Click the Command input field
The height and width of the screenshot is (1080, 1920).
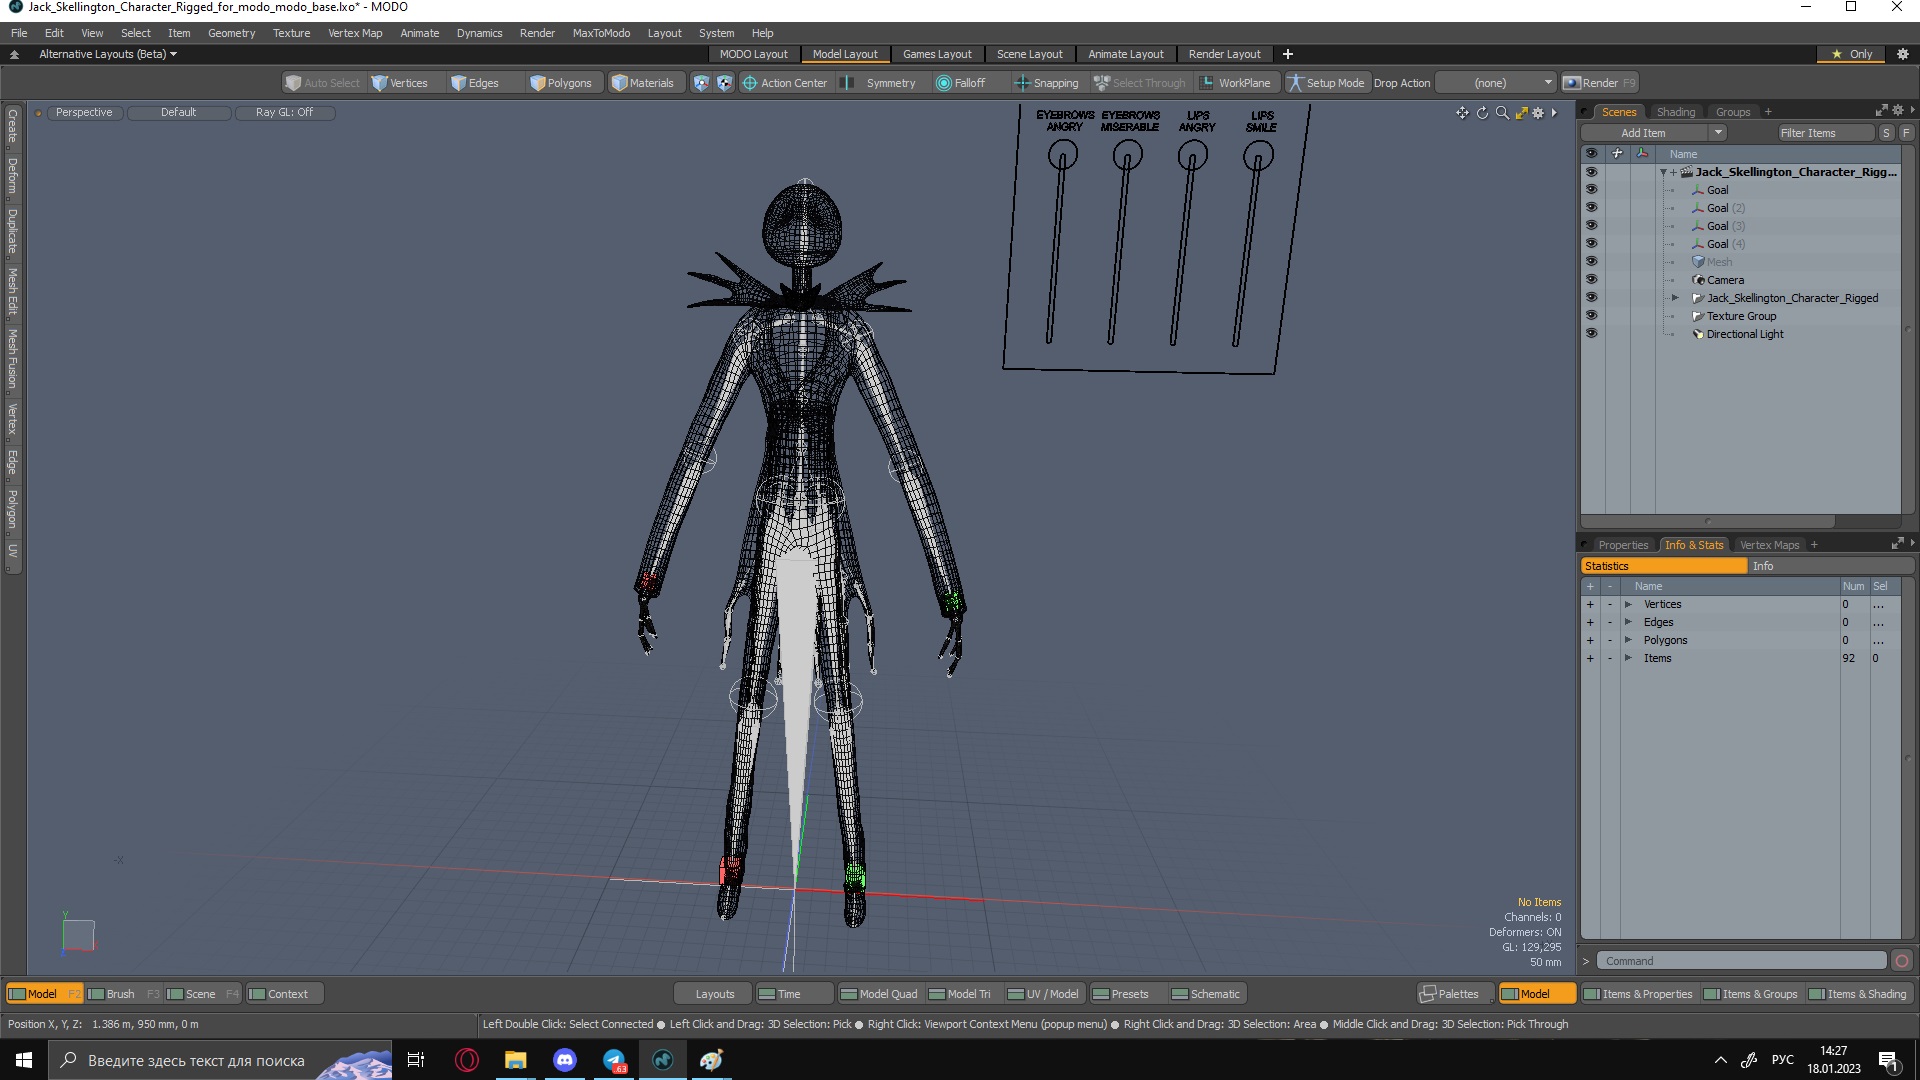pos(1740,961)
